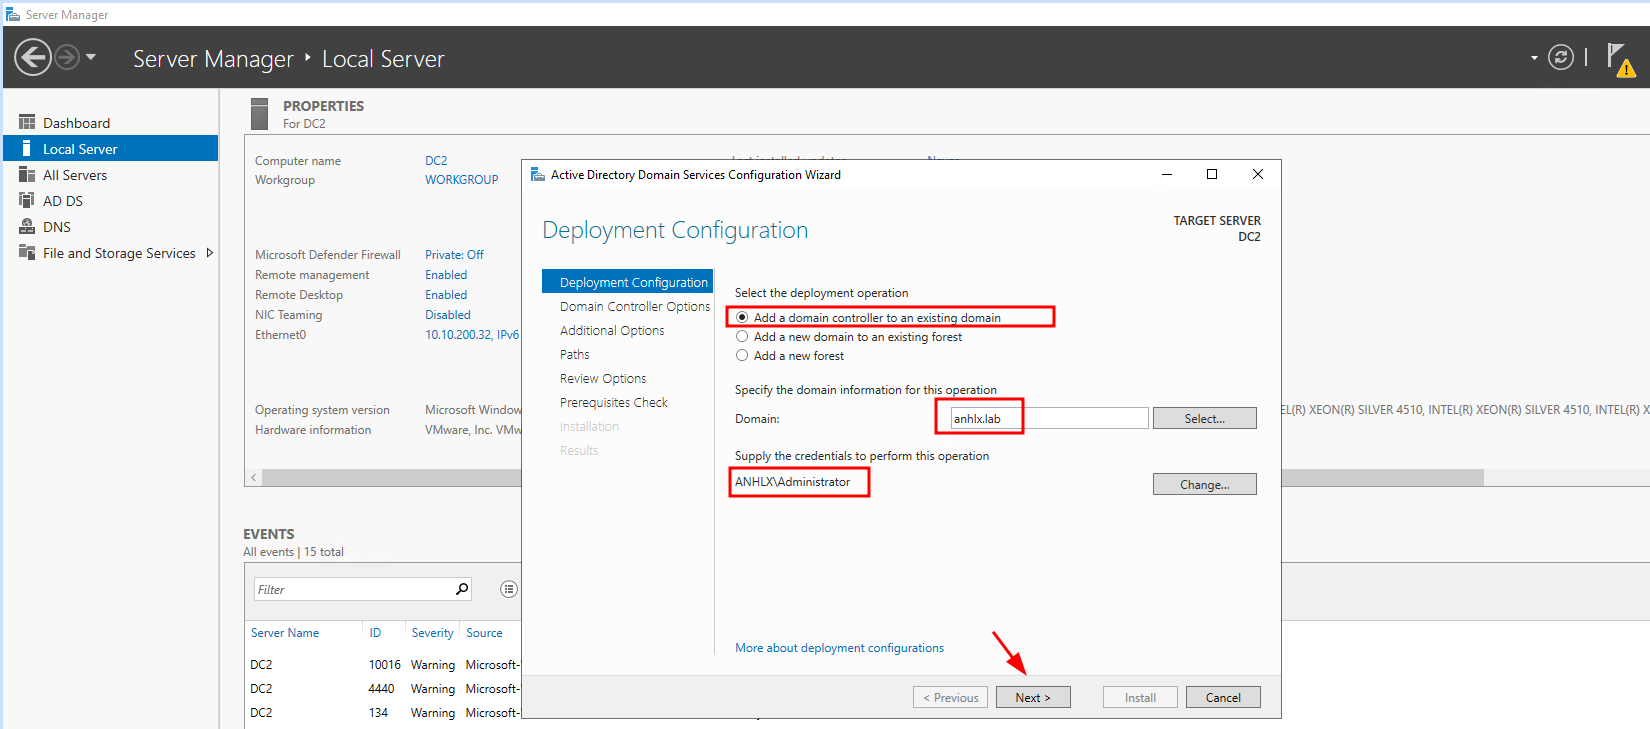Click the Next button in wizard
Image resolution: width=1650 pixels, height=729 pixels.
(x=1032, y=697)
